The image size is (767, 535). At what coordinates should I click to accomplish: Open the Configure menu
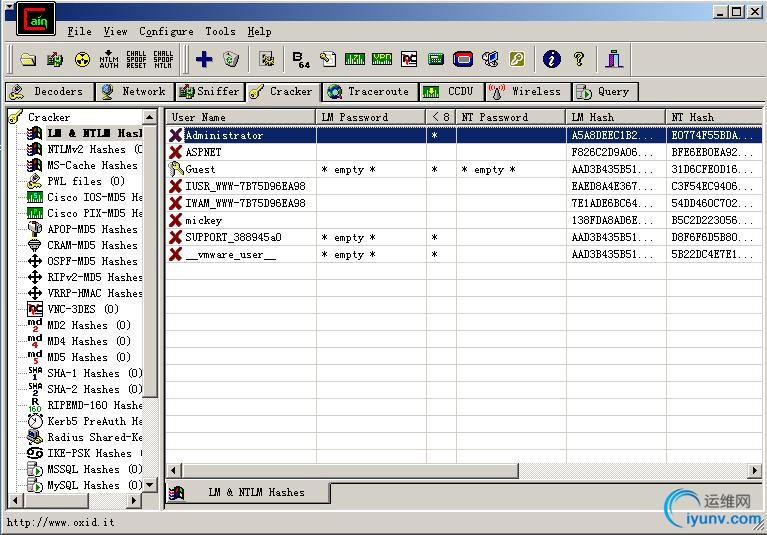tap(166, 31)
